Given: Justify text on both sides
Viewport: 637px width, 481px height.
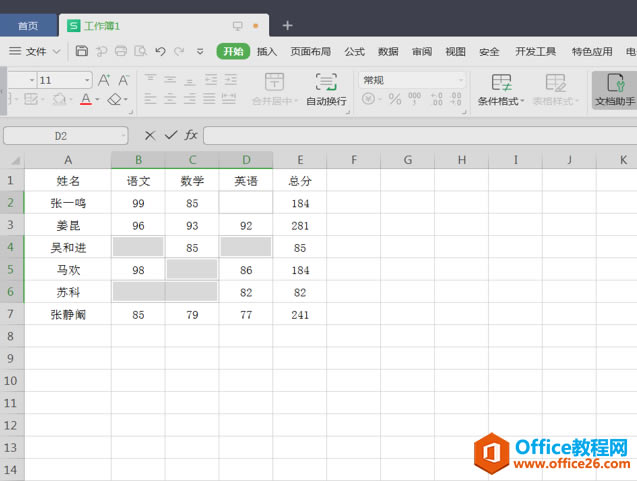Looking at the screenshot, I should tap(209, 99).
